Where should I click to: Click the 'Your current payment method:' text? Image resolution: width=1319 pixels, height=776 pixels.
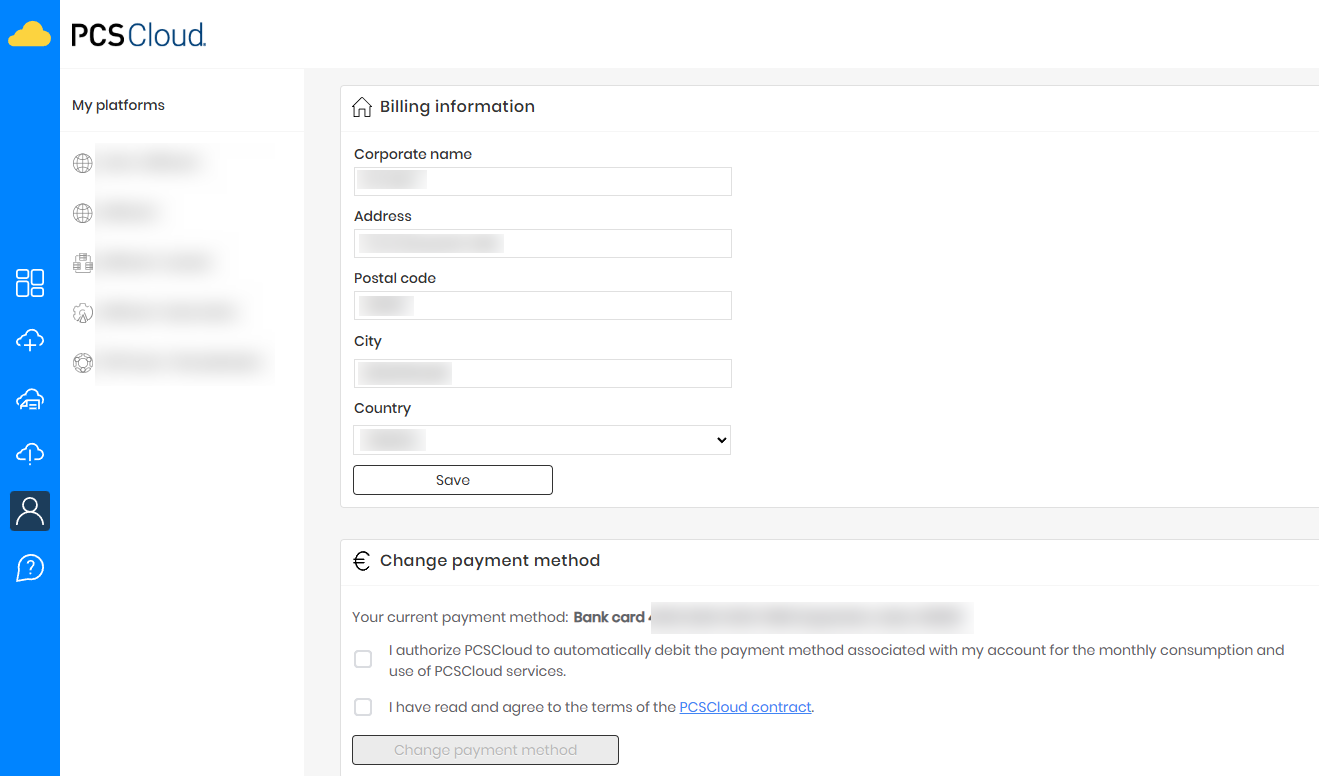pyautogui.click(x=460, y=617)
